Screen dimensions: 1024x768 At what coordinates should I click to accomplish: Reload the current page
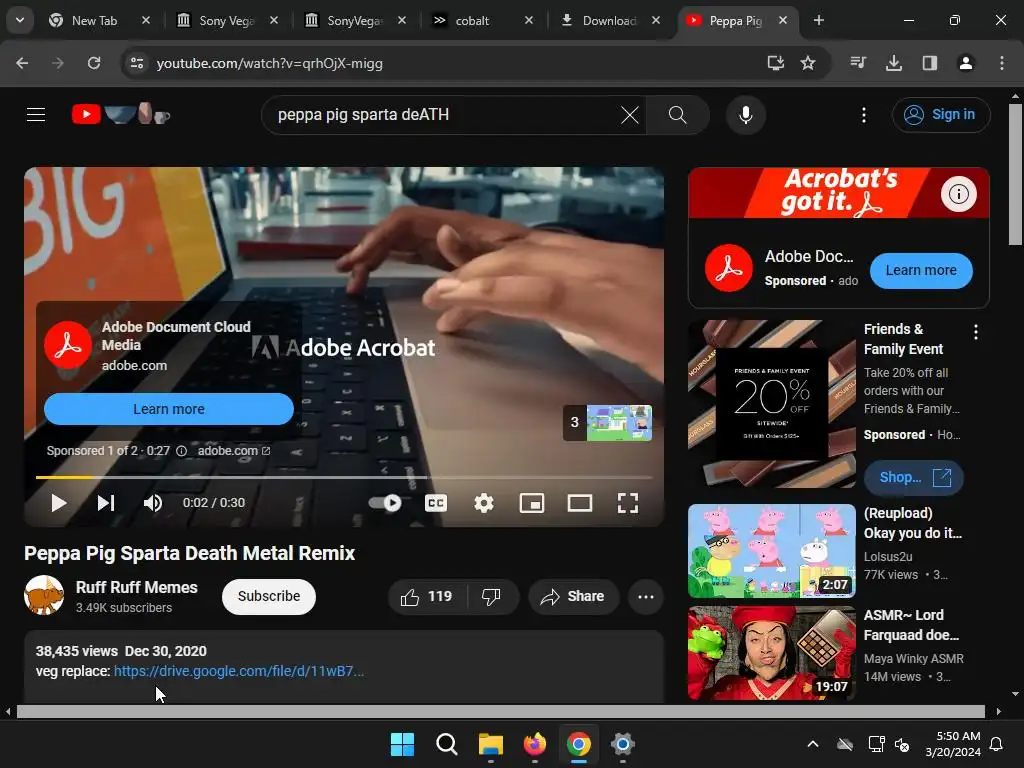click(x=94, y=63)
